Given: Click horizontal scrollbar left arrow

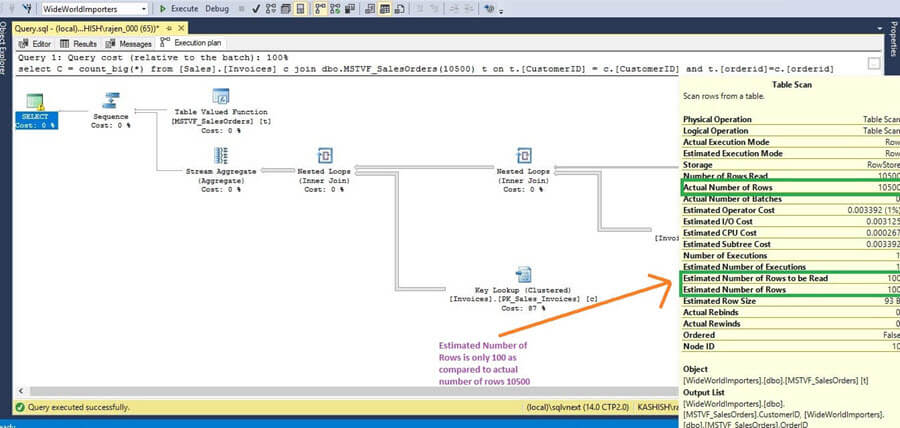Looking at the screenshot, I should [21, 391].
